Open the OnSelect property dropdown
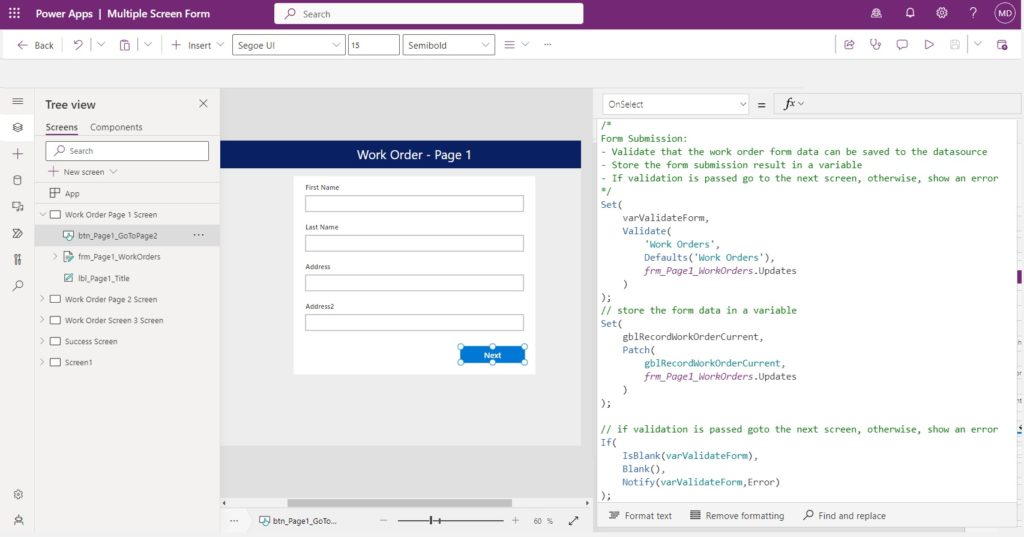 [675, 104]
